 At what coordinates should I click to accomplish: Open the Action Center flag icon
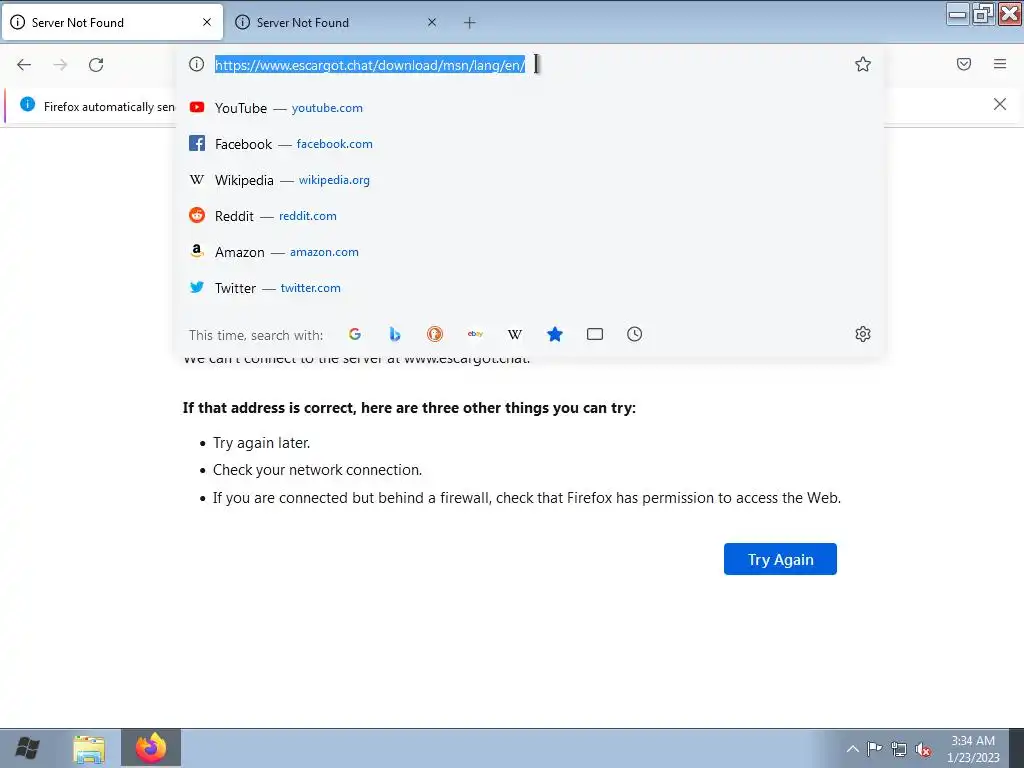[874, 749]
